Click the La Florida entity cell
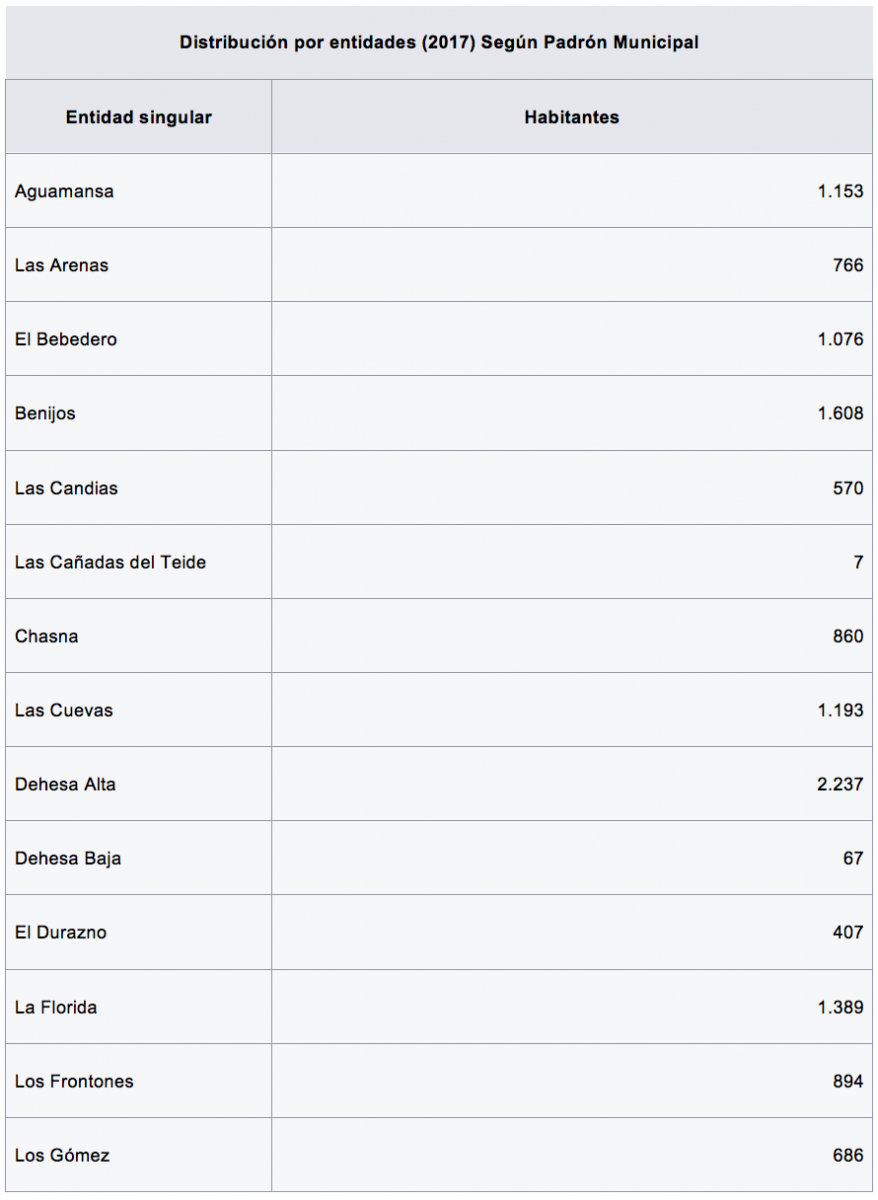The width and height of the screenshot is (878, 1200). (x=56, y=1007)
